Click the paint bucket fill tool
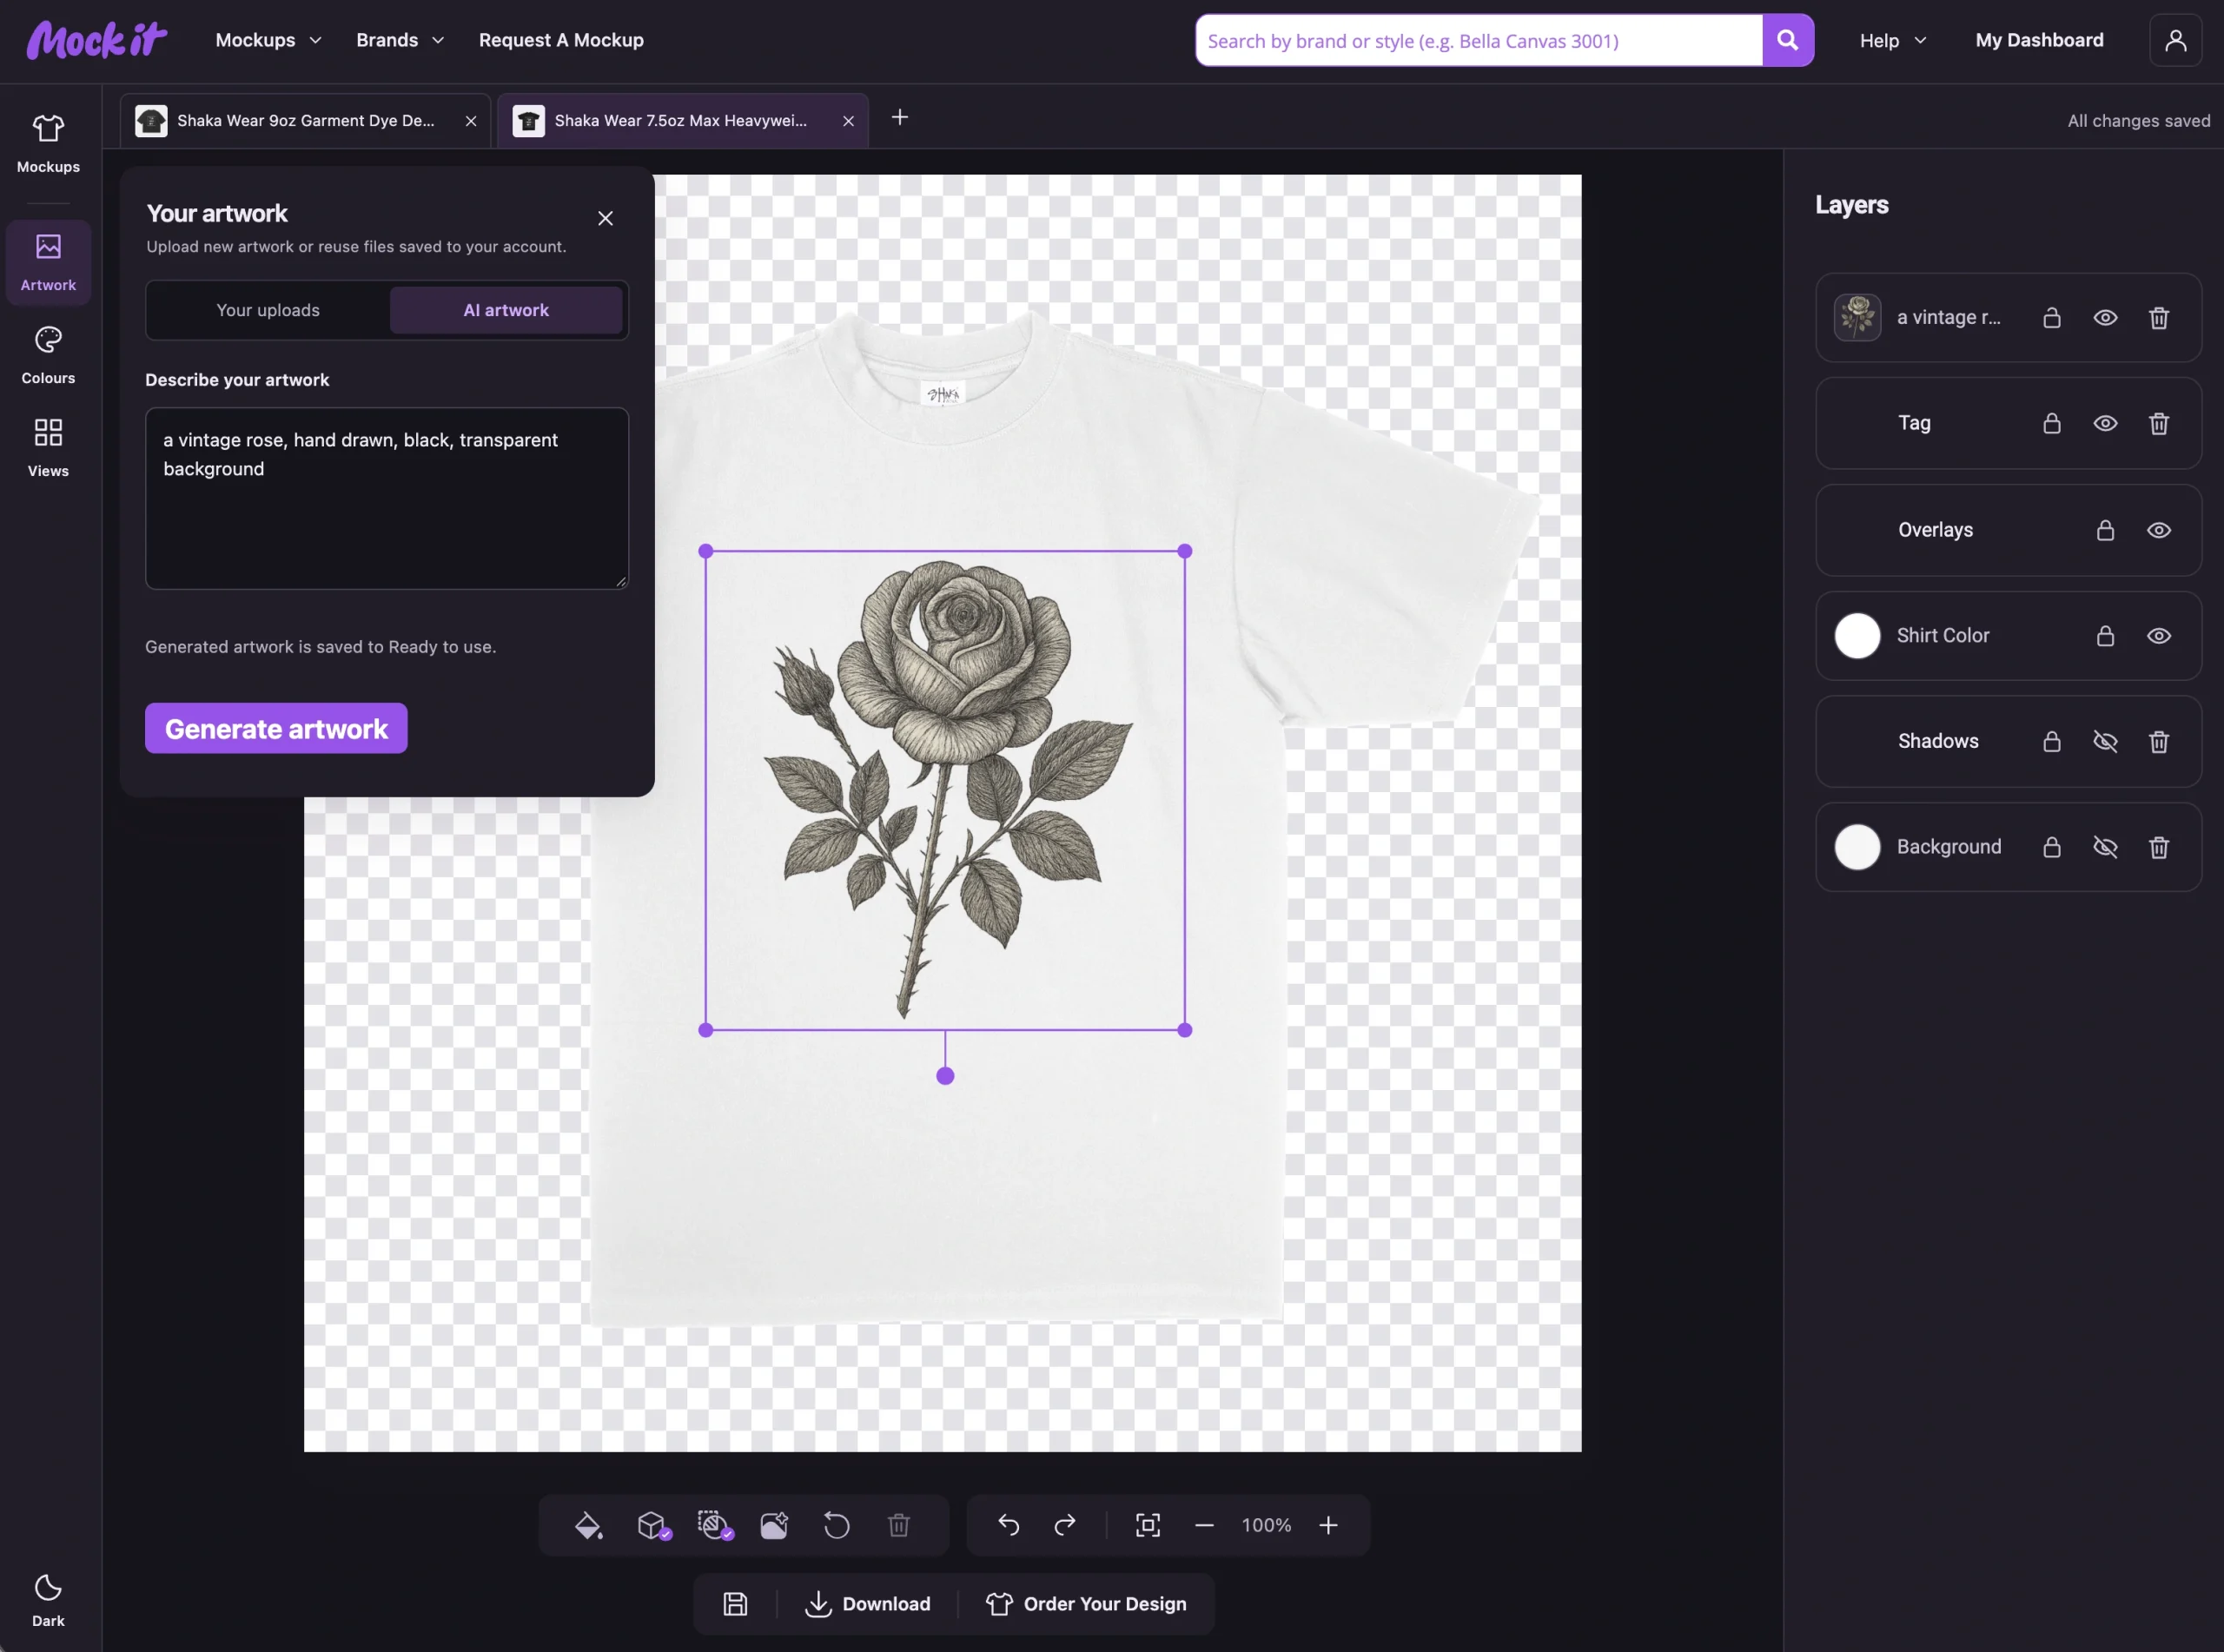 point(588,1525)
